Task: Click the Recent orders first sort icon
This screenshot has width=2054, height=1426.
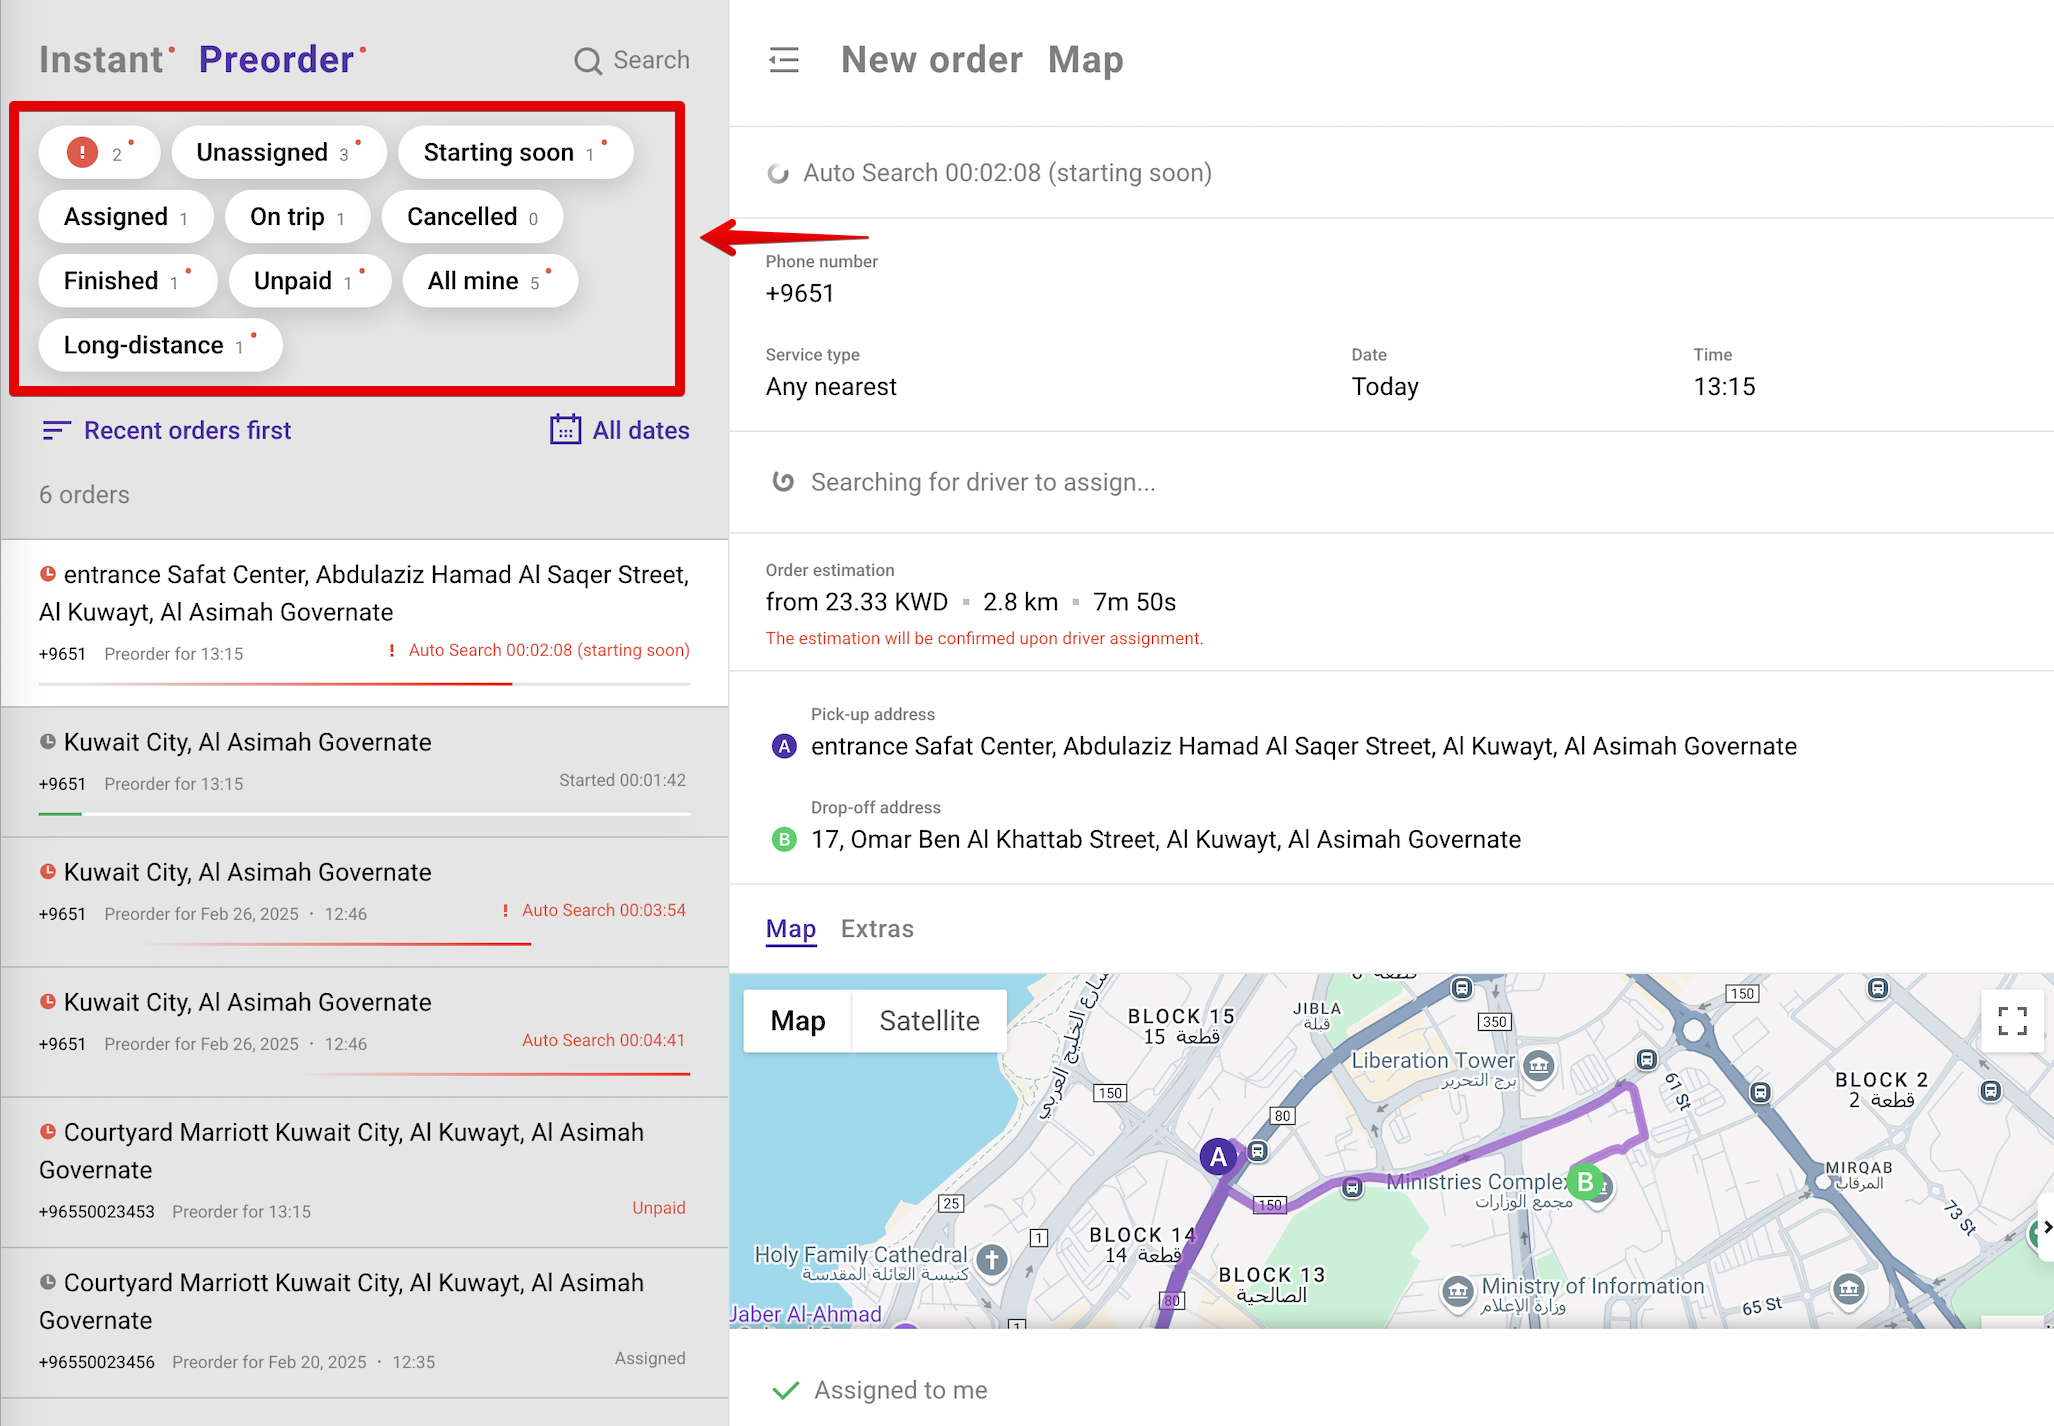Action: tap(56, 430)
